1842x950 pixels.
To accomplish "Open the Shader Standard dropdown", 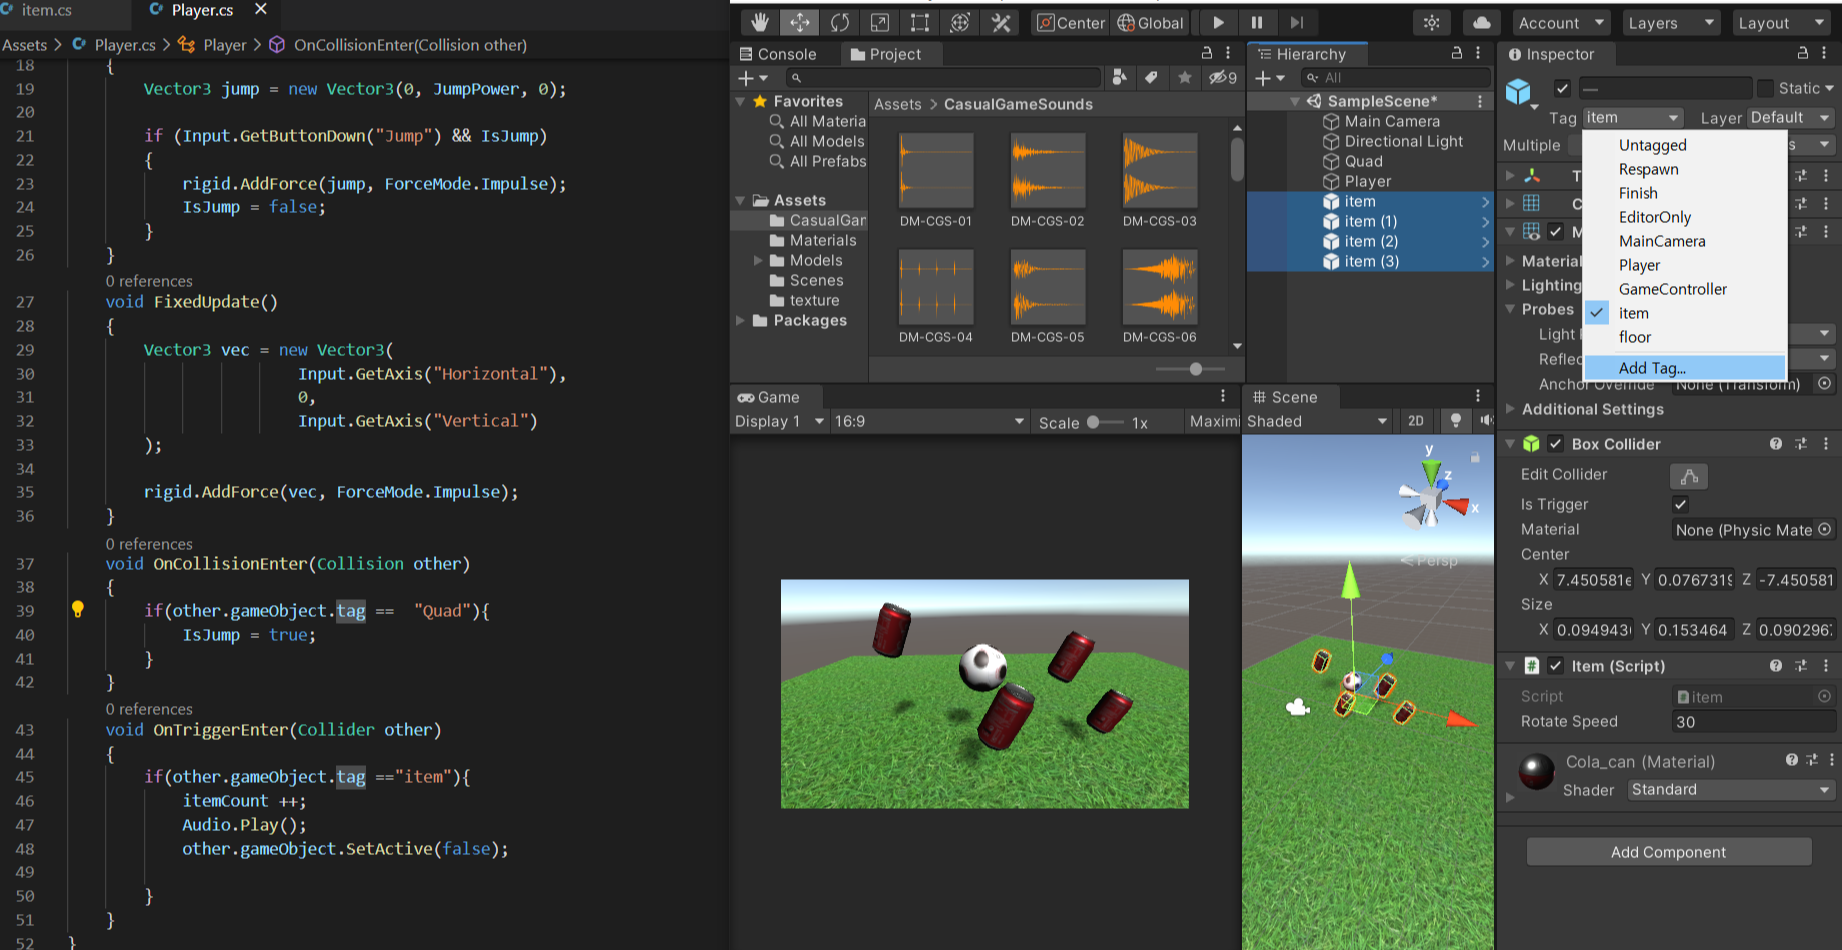I will [1731, 790].
